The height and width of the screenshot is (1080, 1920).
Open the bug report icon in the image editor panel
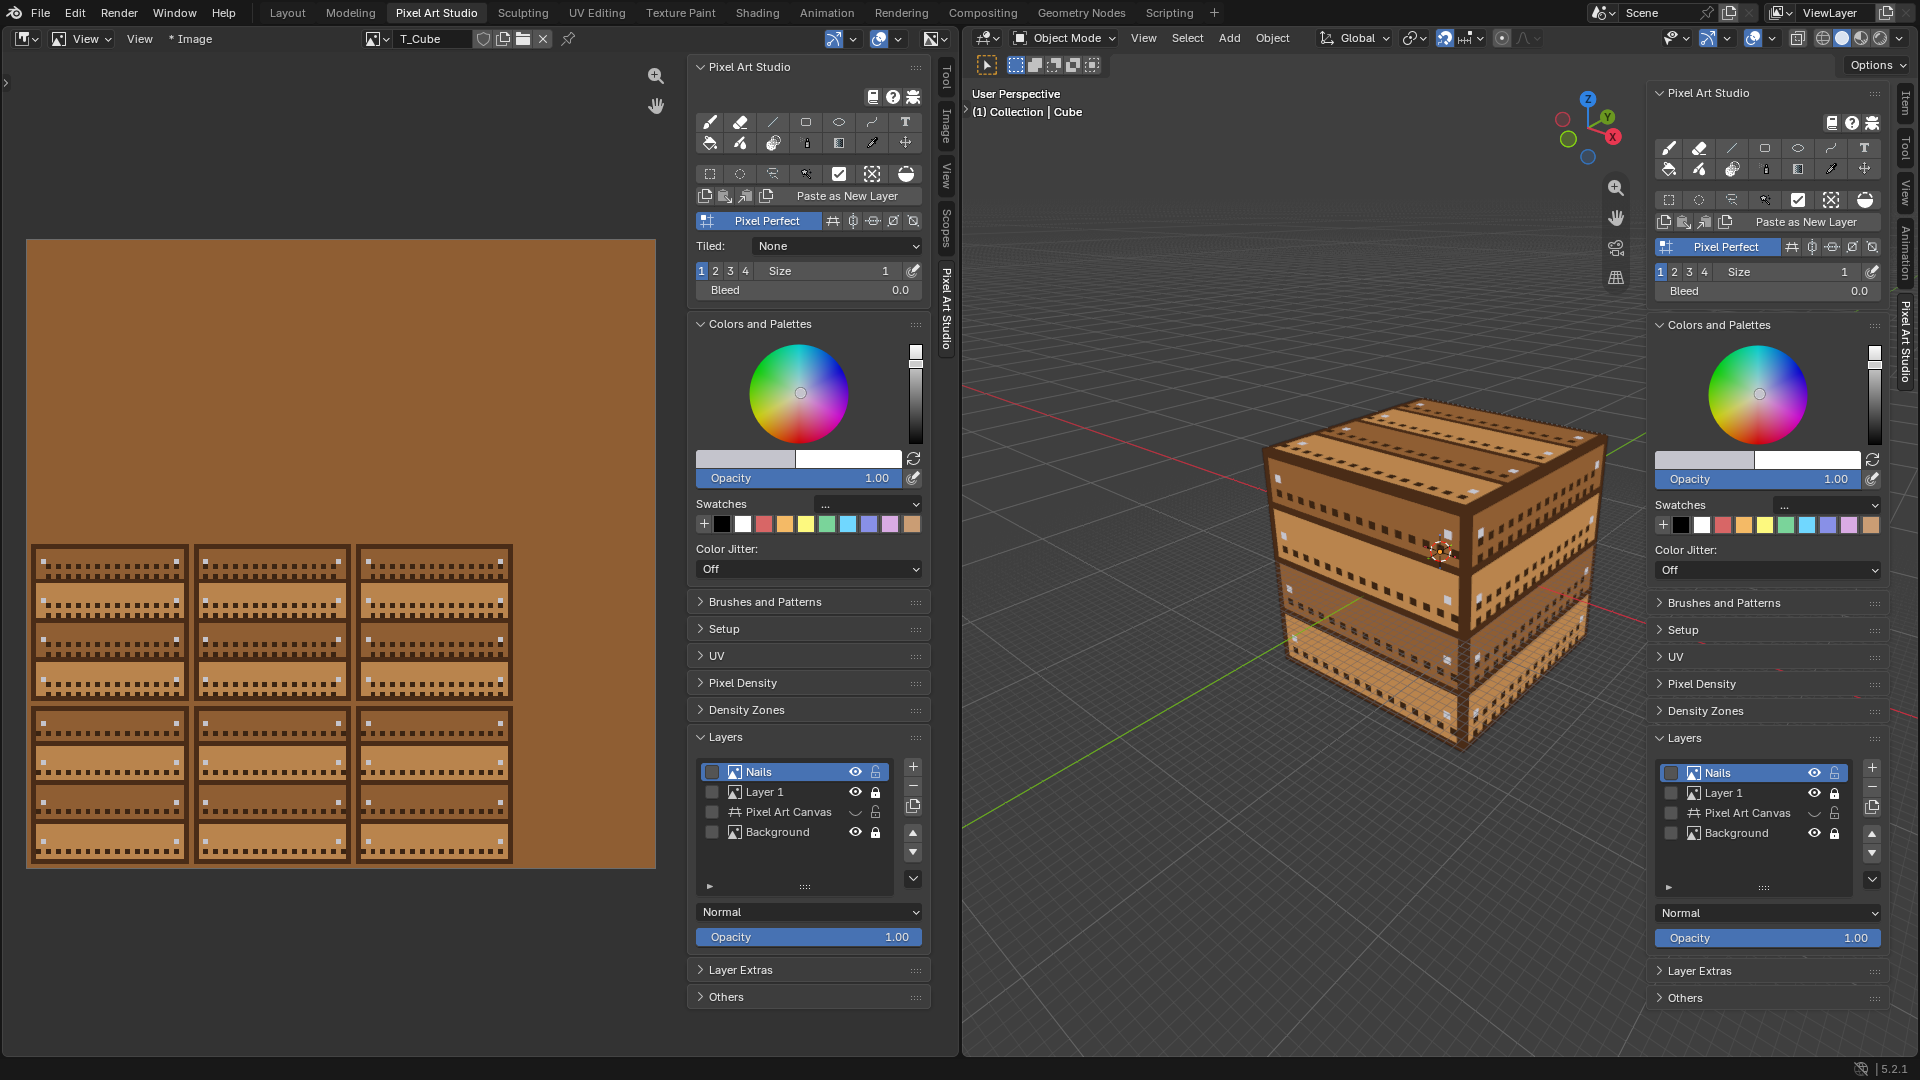913,97
